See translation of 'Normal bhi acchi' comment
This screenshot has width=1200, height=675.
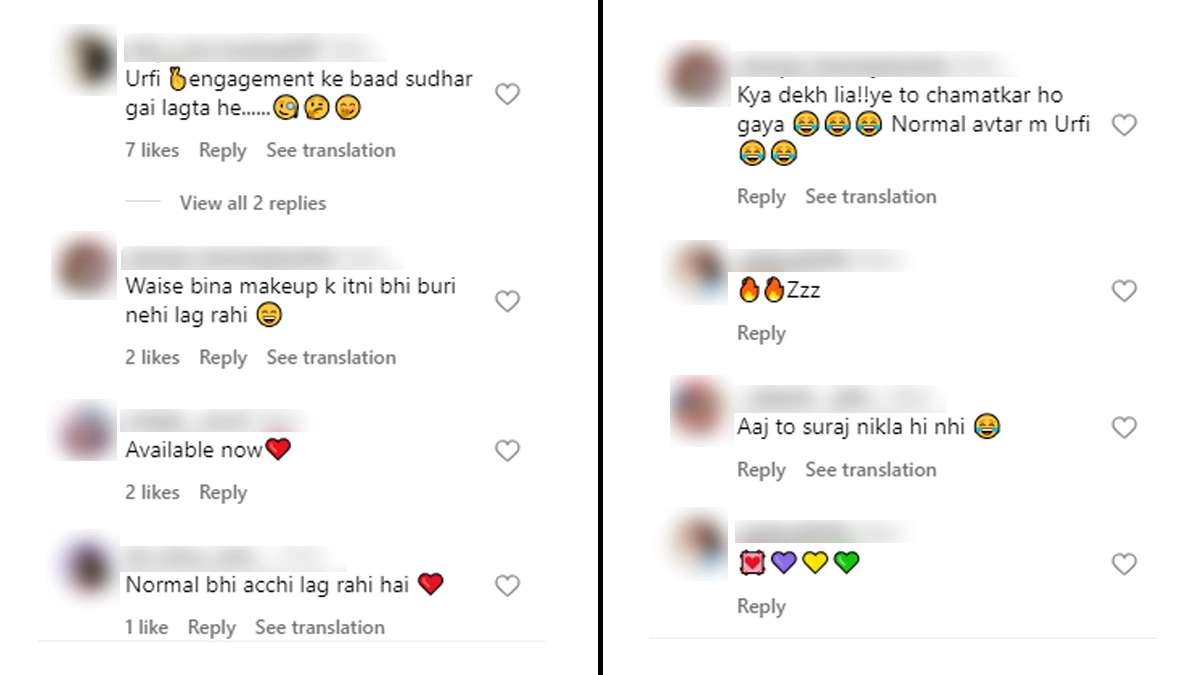(320, 627)
